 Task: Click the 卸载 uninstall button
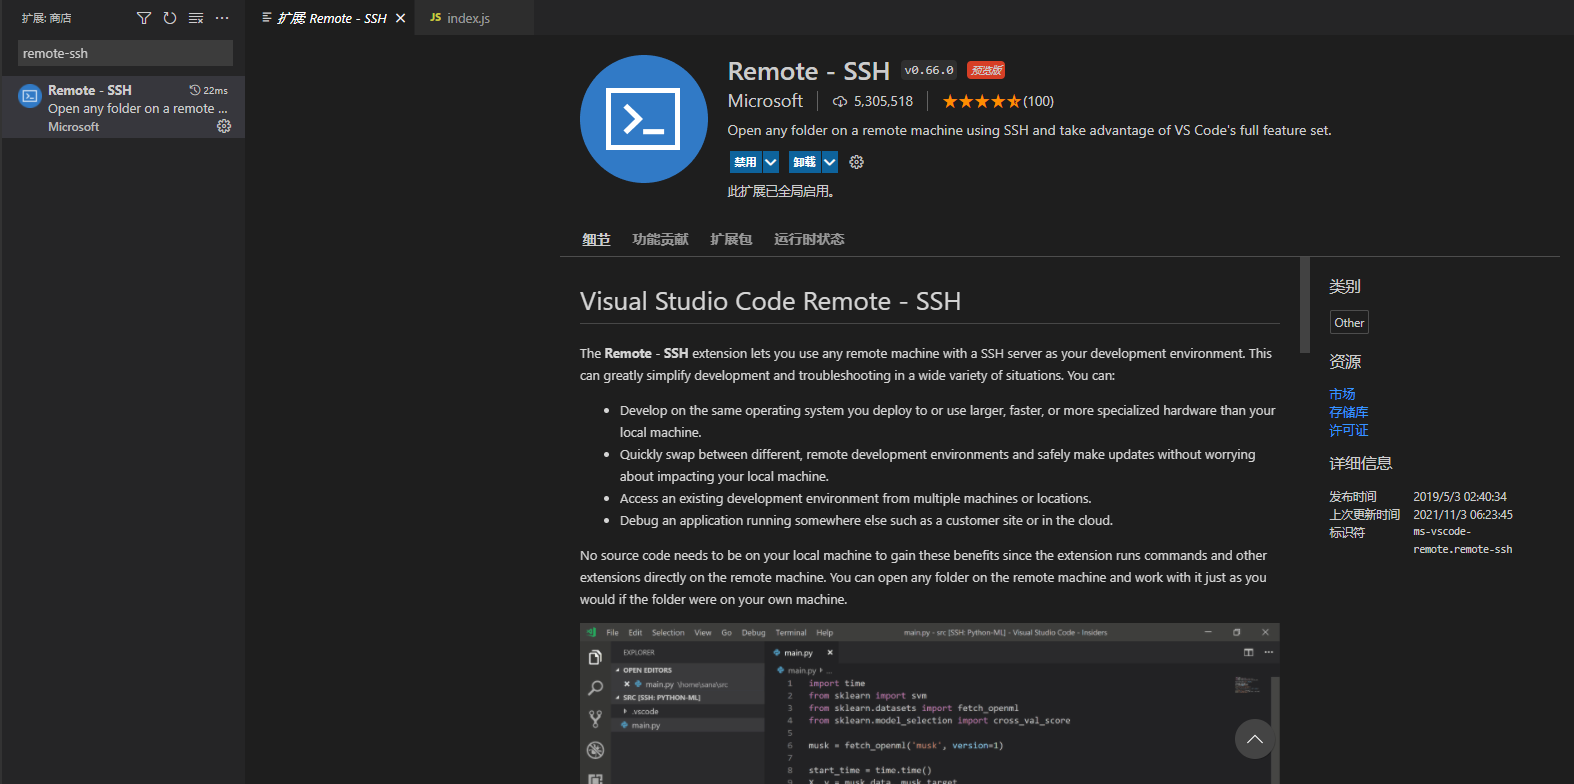(x=804, y=162)
